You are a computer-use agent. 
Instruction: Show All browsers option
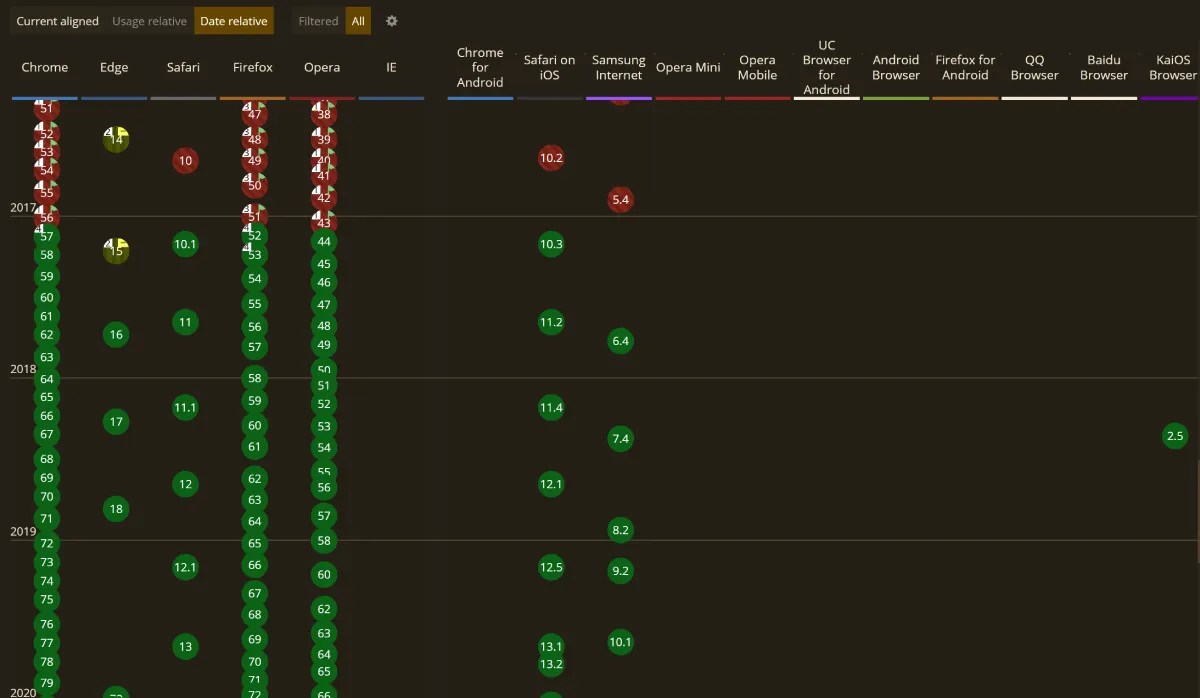[358, 21]
